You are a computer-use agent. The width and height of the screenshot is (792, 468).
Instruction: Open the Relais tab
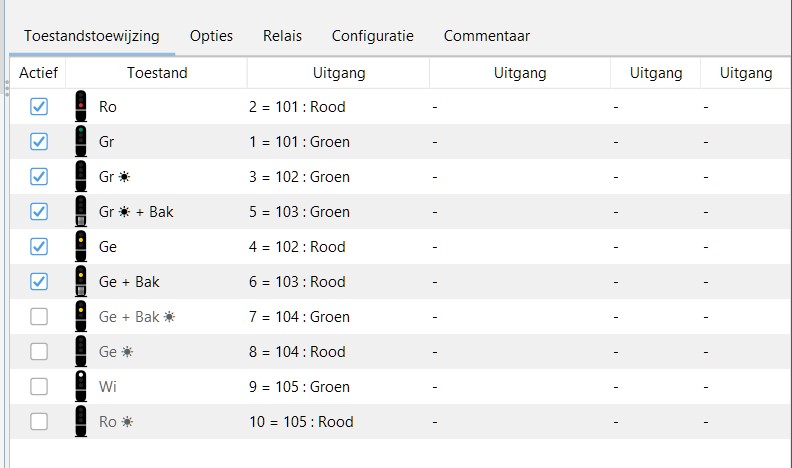click(x=282, y=36)
